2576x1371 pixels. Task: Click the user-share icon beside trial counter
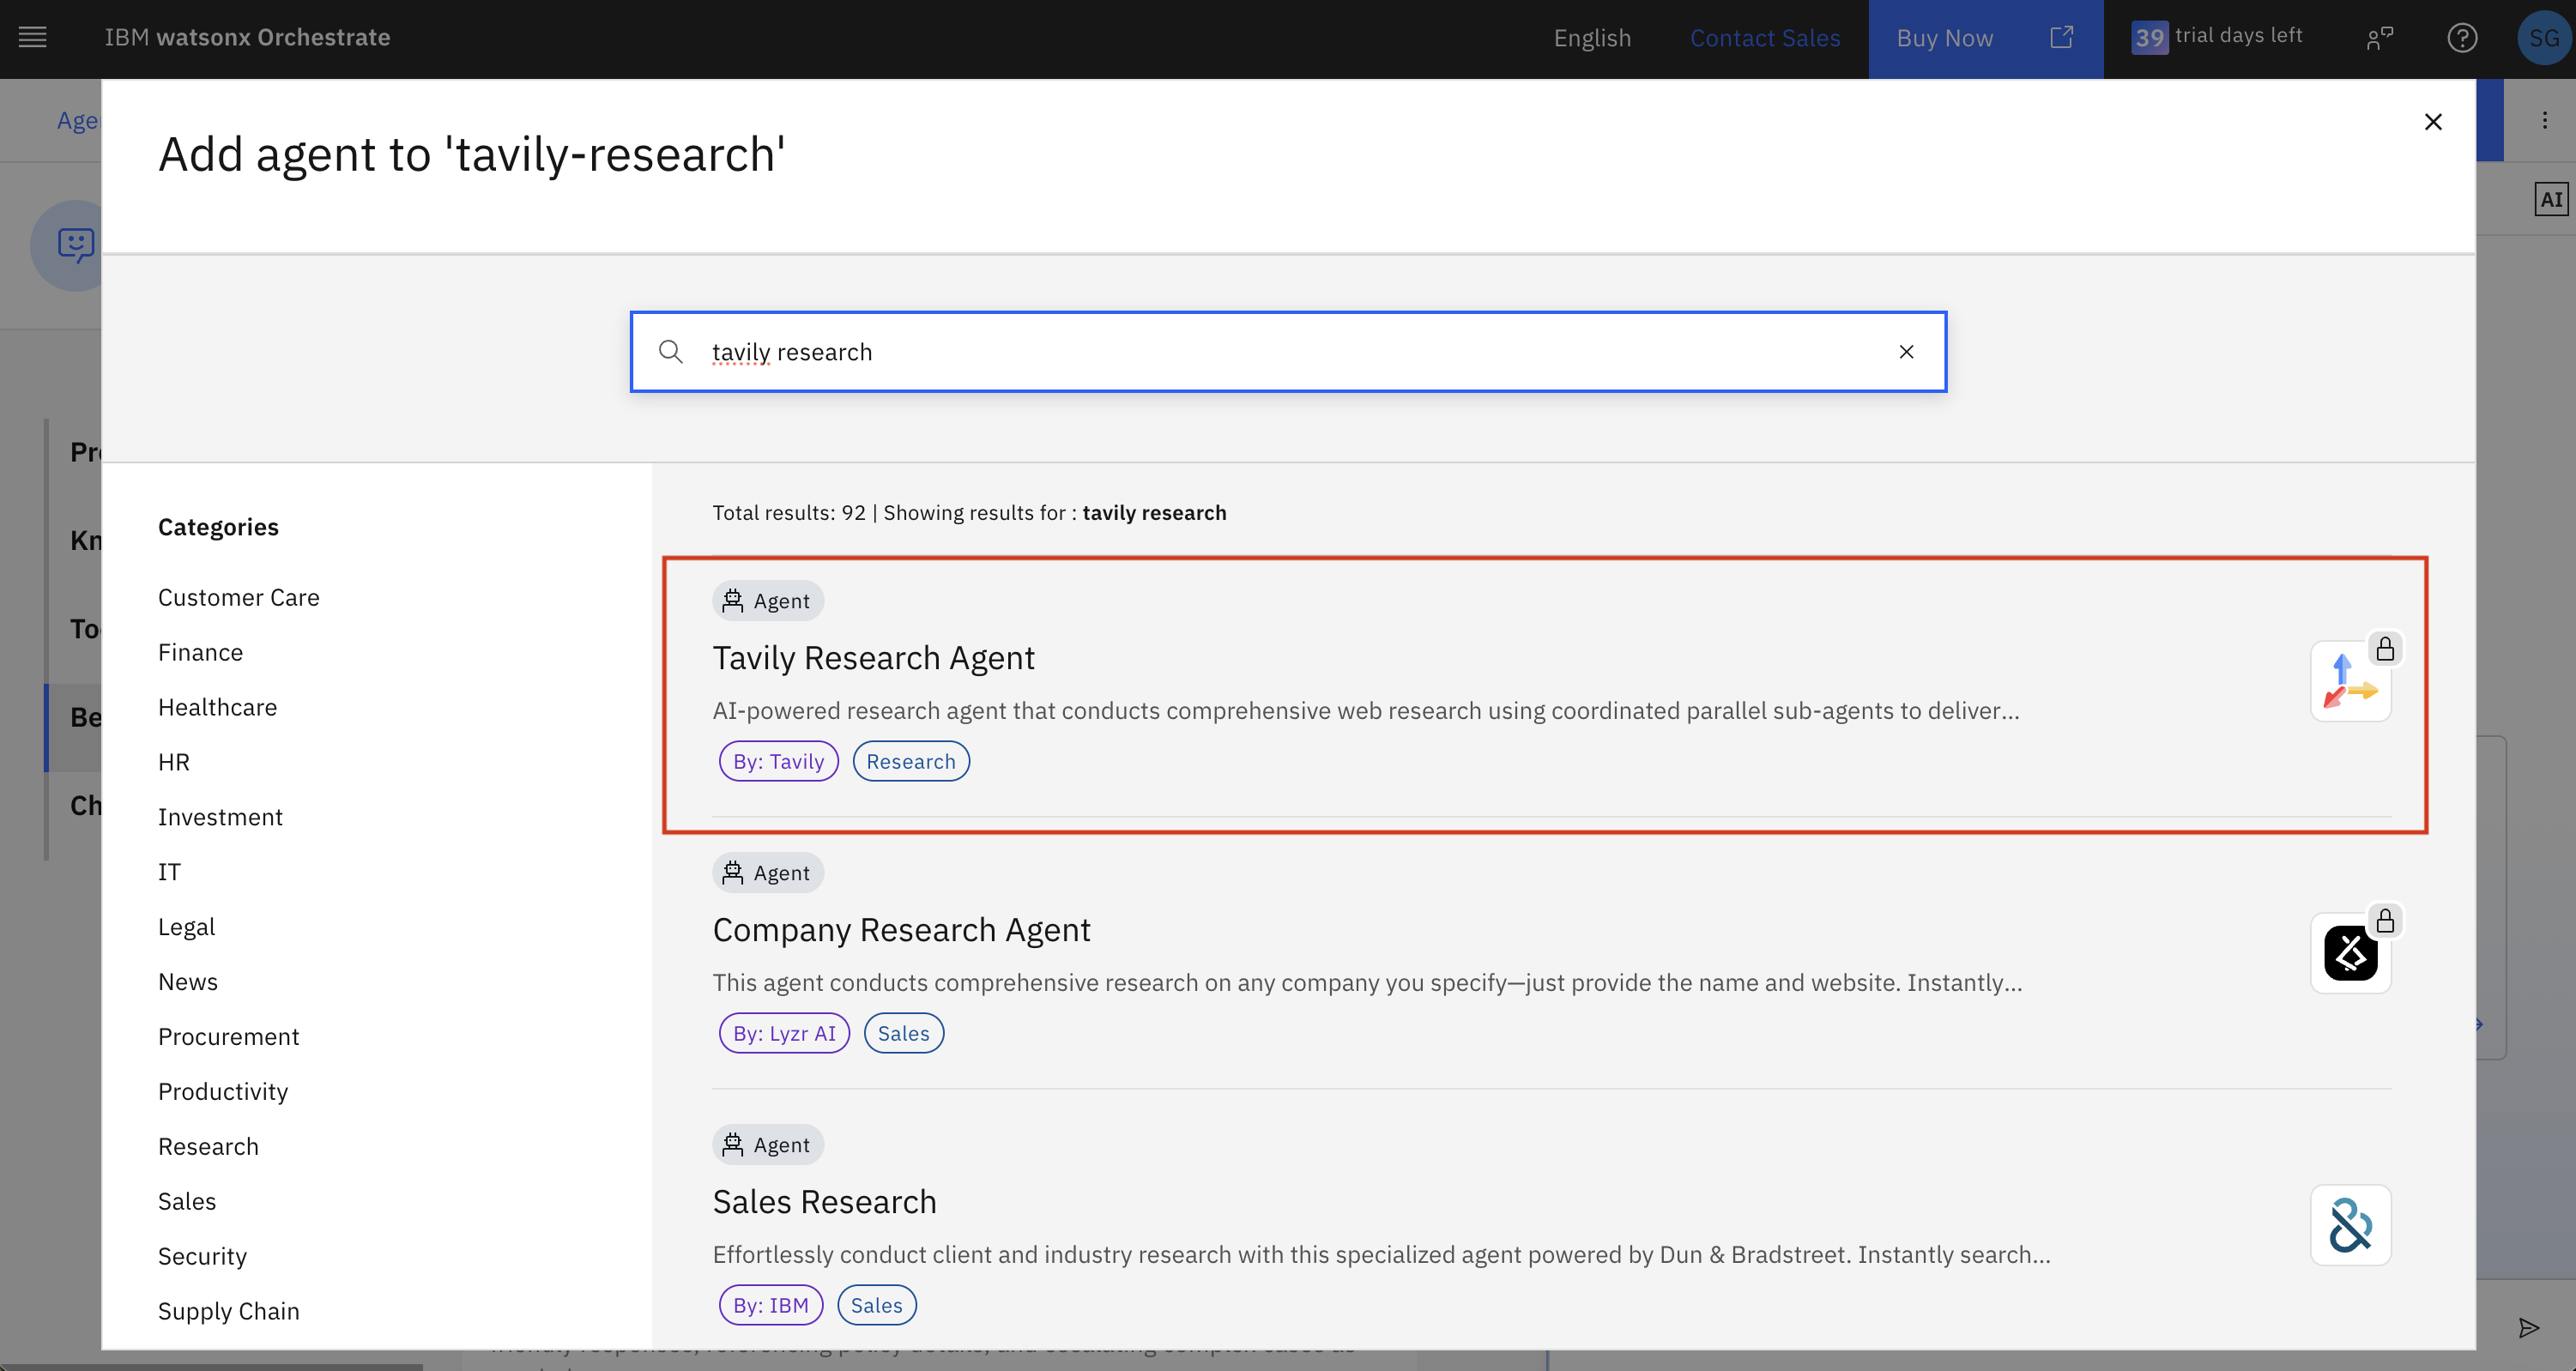tap(2379, 38)
